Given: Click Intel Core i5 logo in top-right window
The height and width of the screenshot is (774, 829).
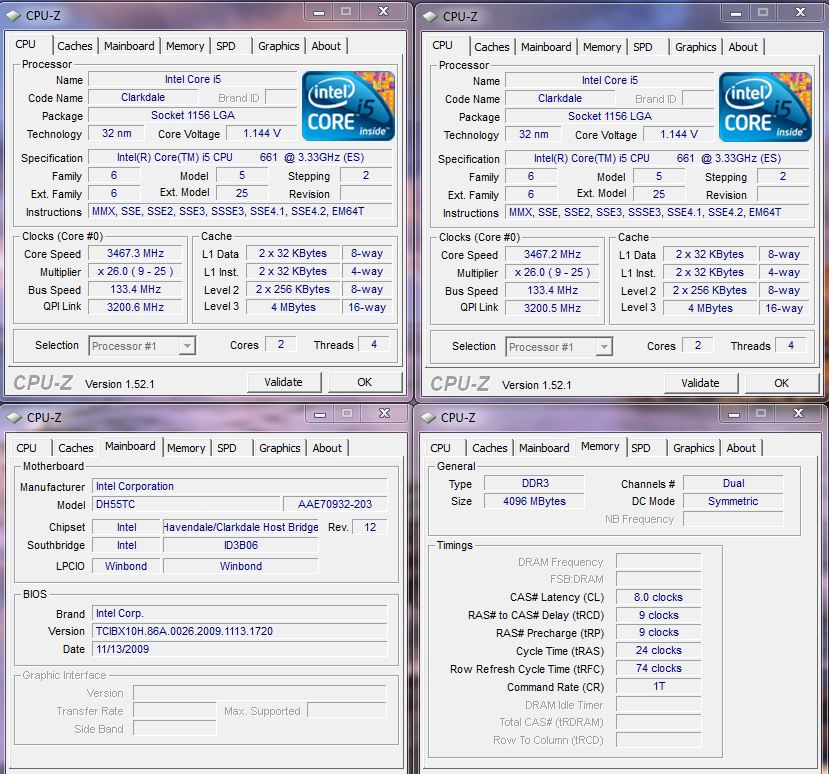Looking at the screenshot, I should [x=766, y=107].
